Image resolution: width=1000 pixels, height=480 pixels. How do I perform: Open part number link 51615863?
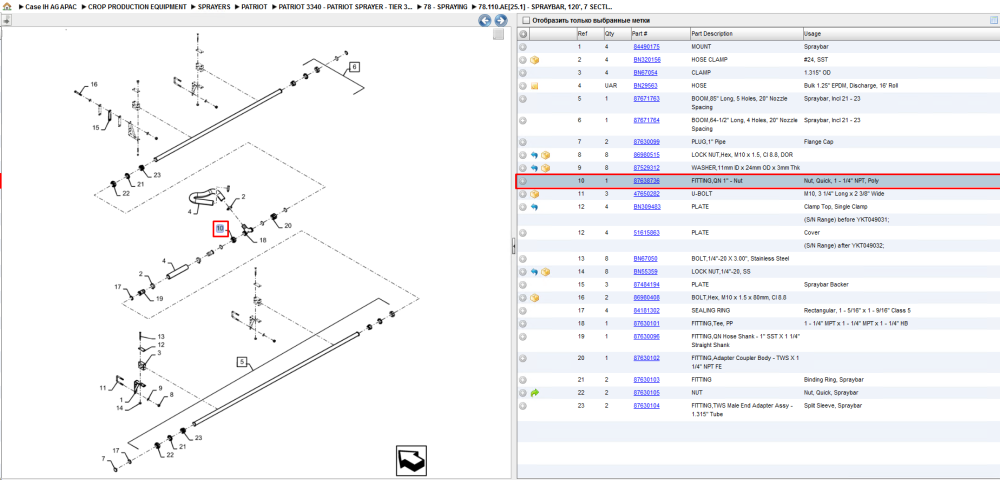646,233
